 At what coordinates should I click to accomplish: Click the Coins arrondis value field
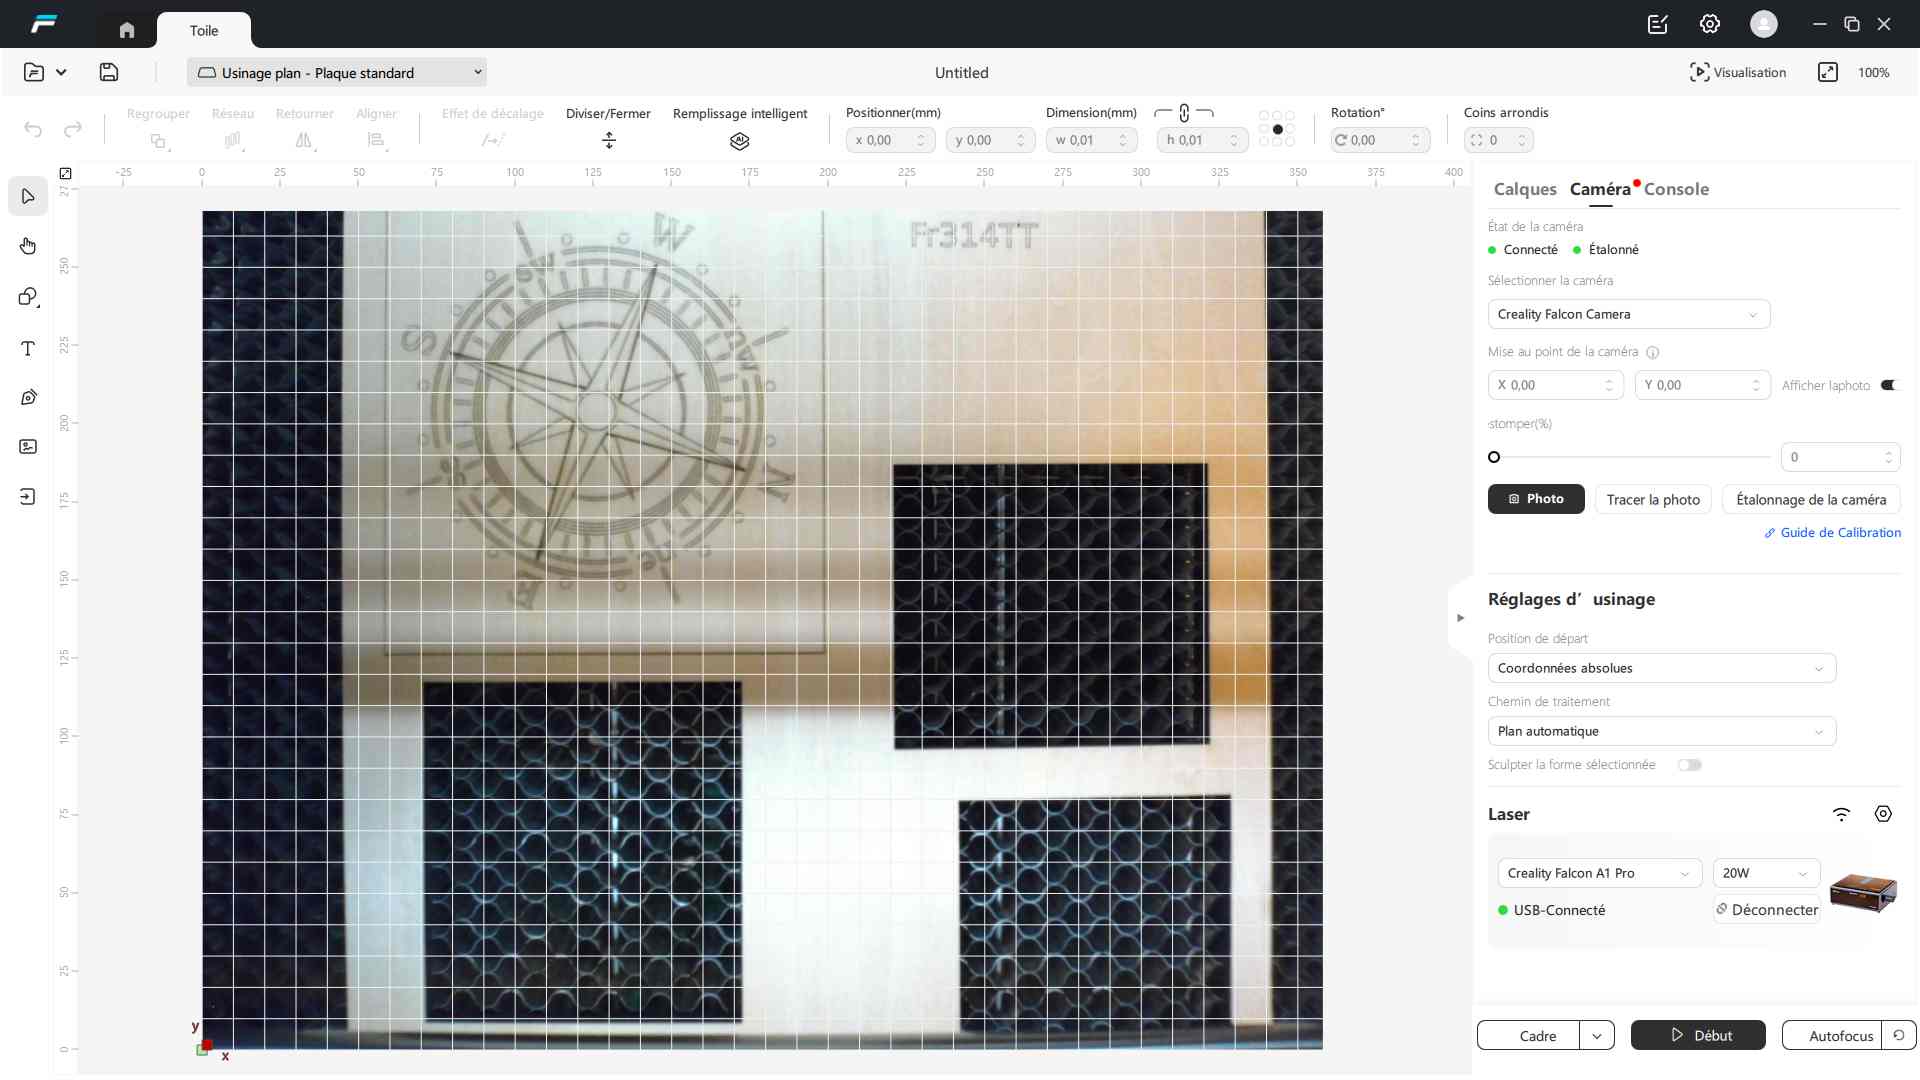(1498, 141)
